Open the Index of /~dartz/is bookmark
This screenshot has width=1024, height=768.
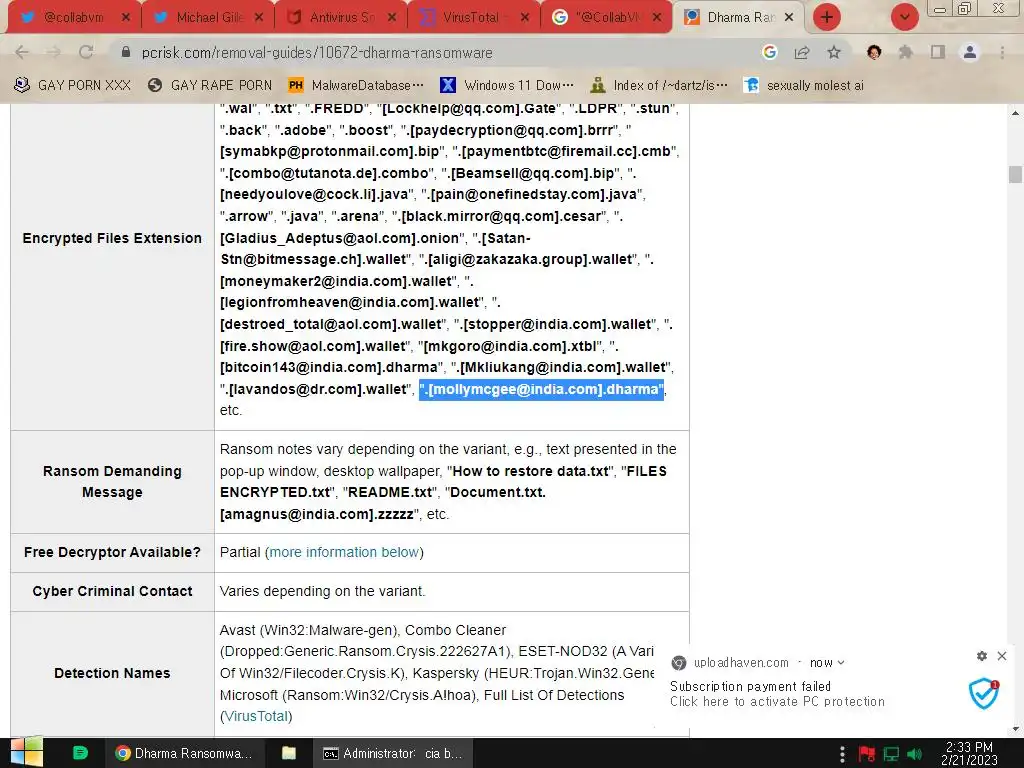tap(658, 85)
